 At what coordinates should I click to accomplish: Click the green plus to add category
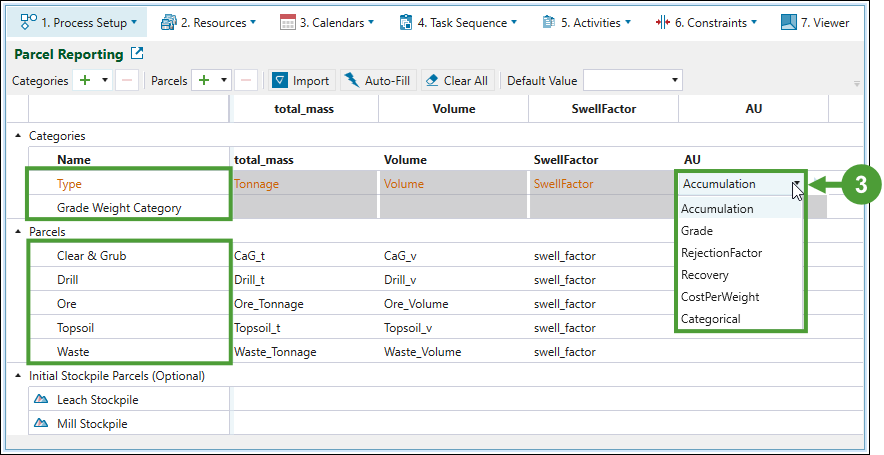tap(85, 81)
